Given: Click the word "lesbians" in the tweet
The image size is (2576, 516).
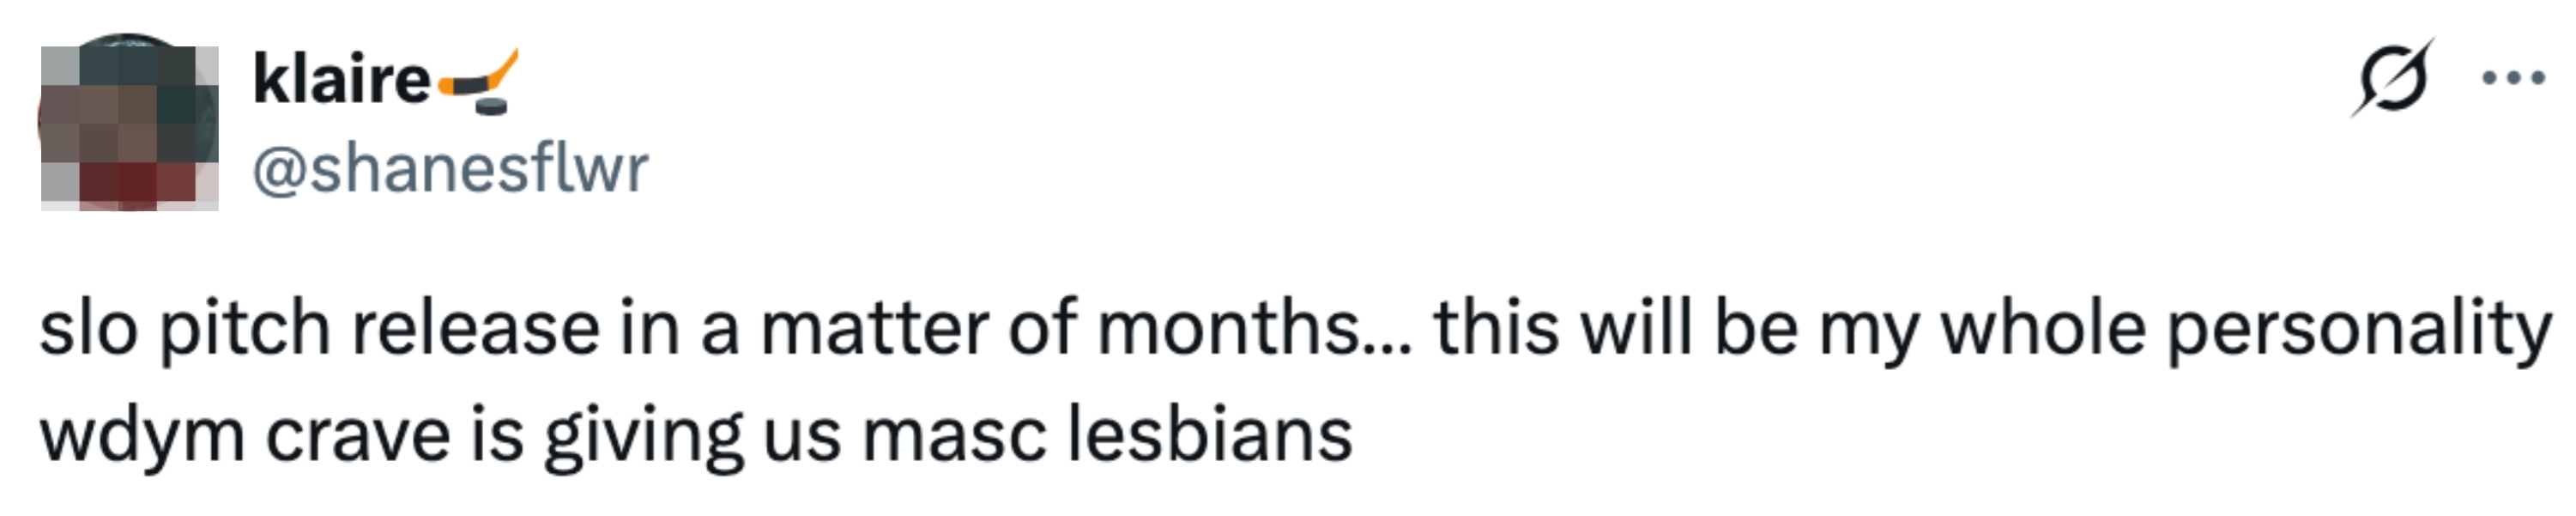Looking at the screenshot, I should [1210, 436].
